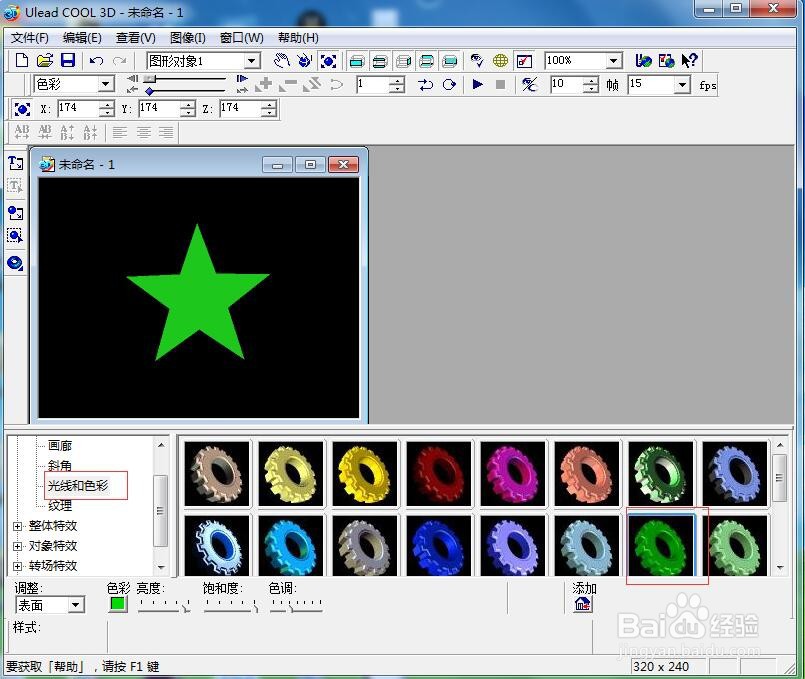Click the X size input field
Viewport: 805px width, 679px height.
coord(78,108)
